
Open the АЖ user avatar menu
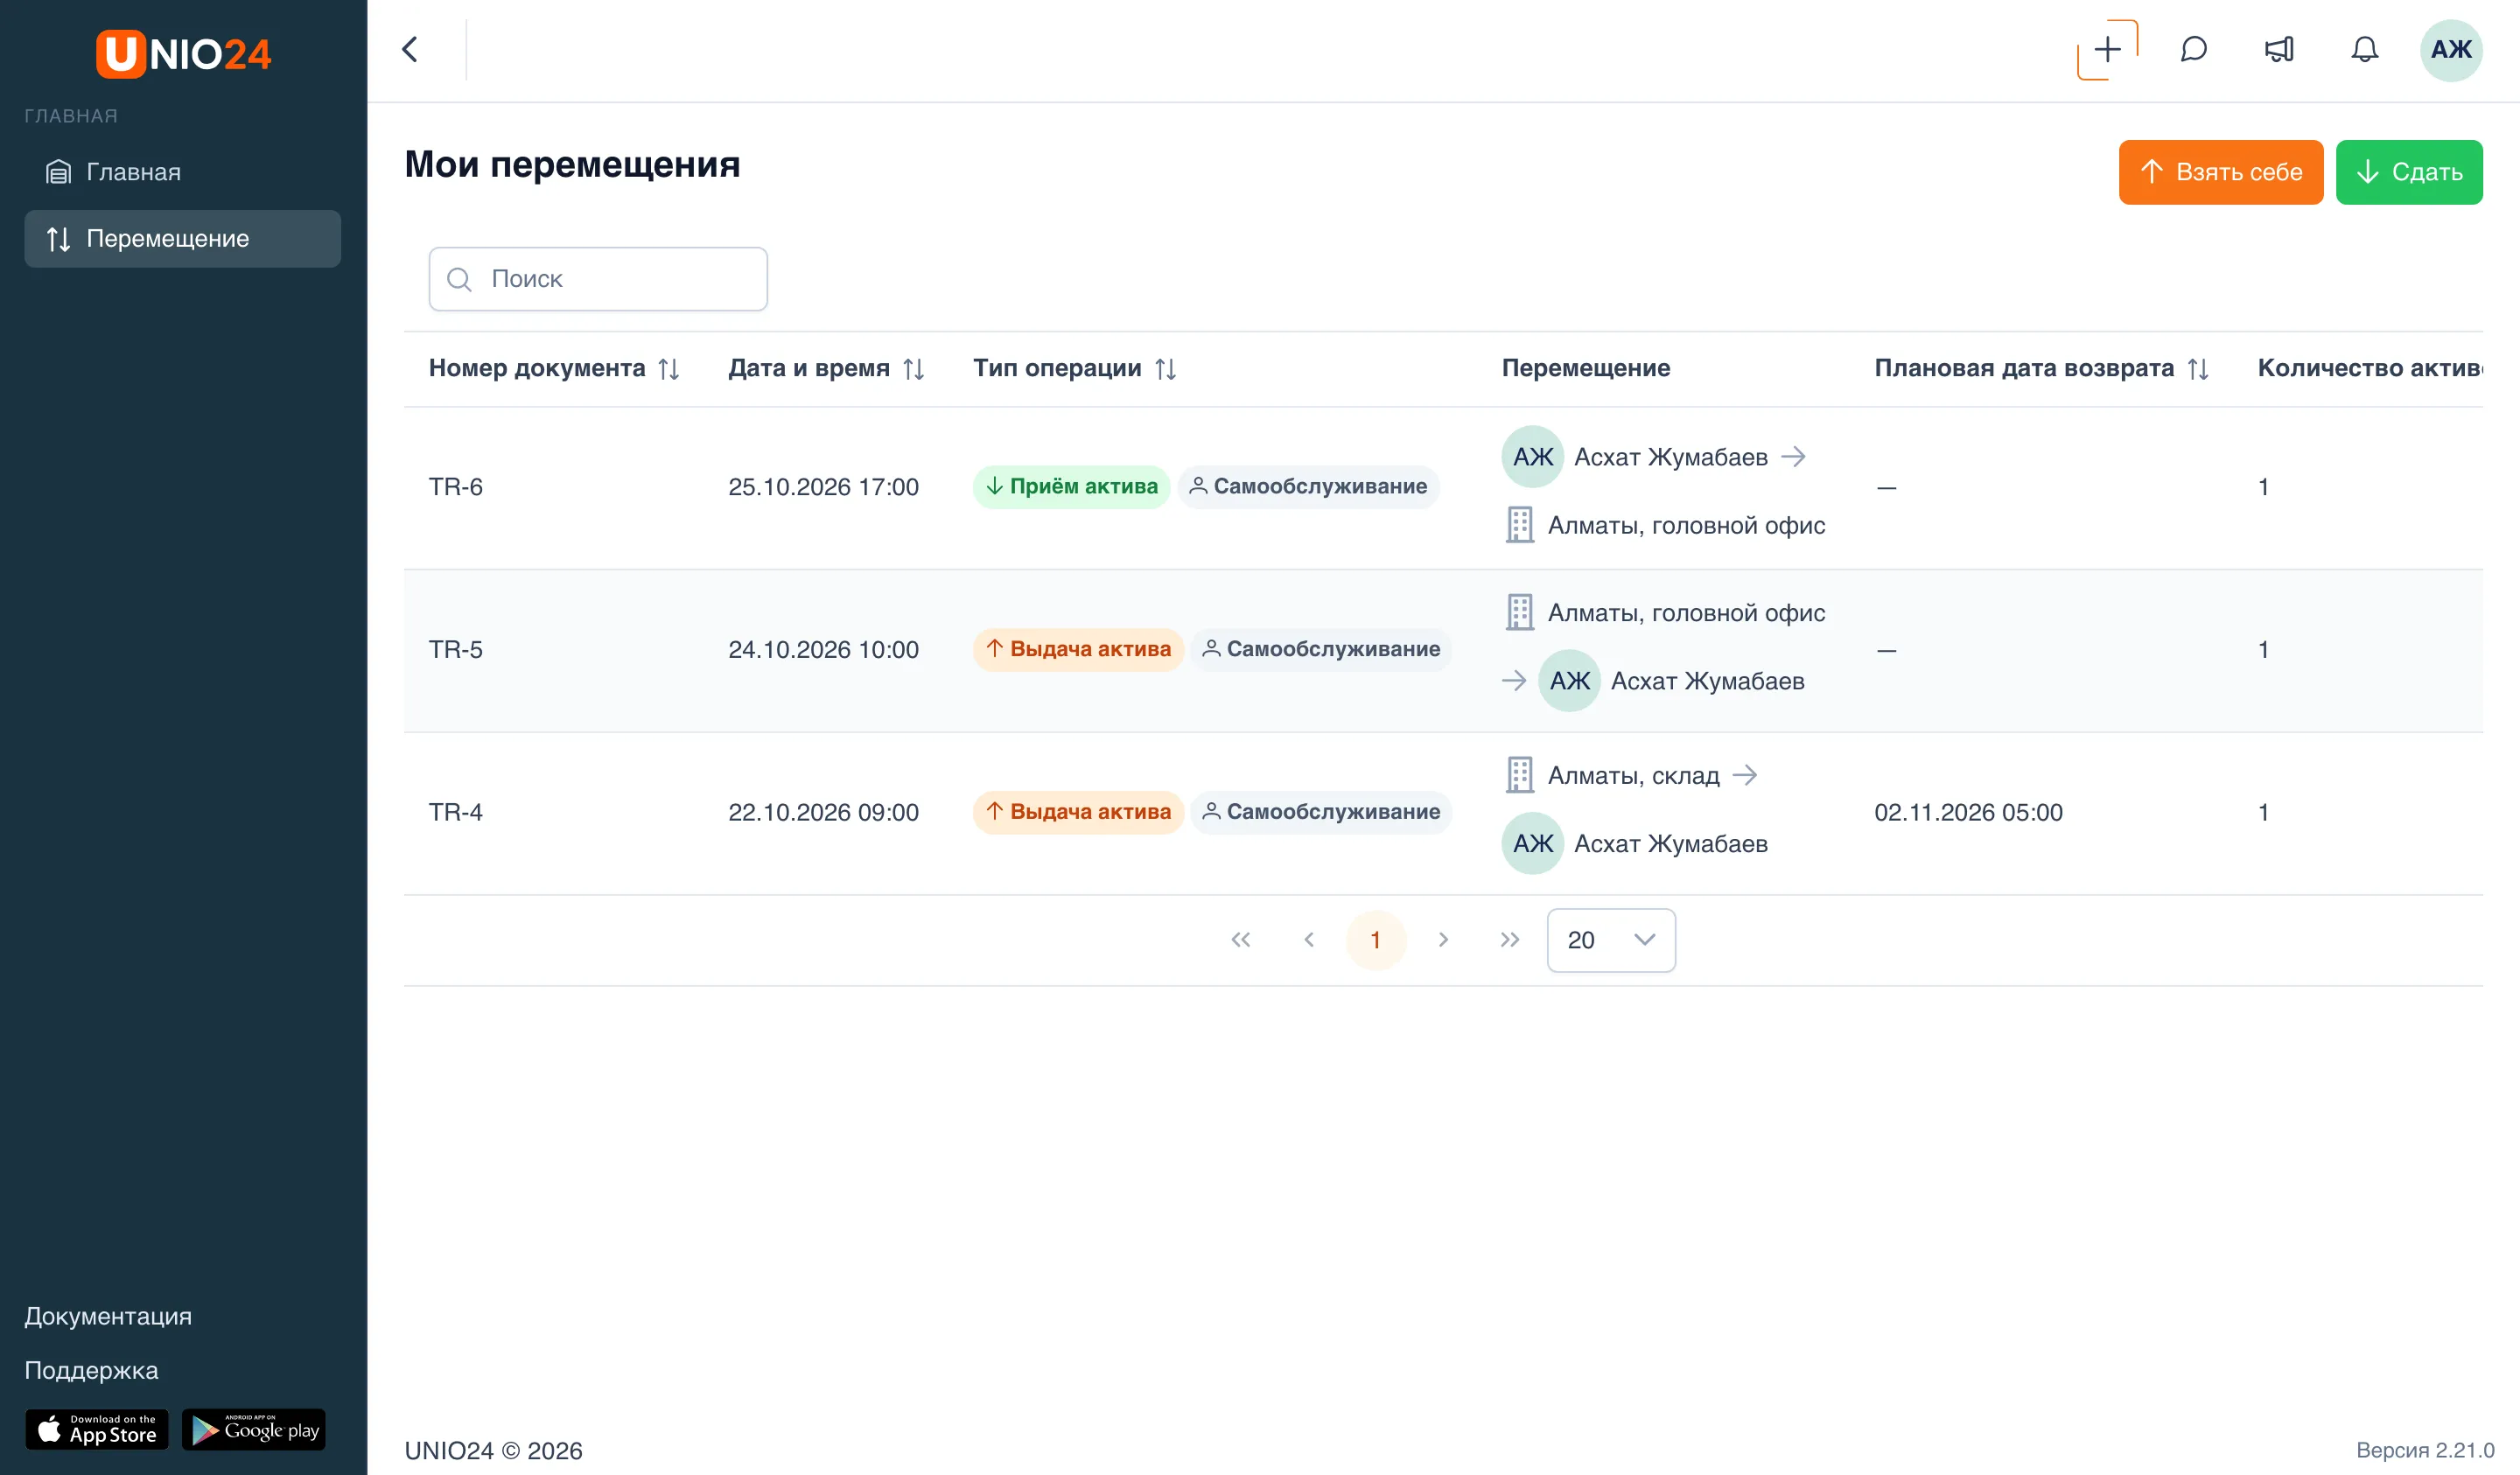[2451, 50]
